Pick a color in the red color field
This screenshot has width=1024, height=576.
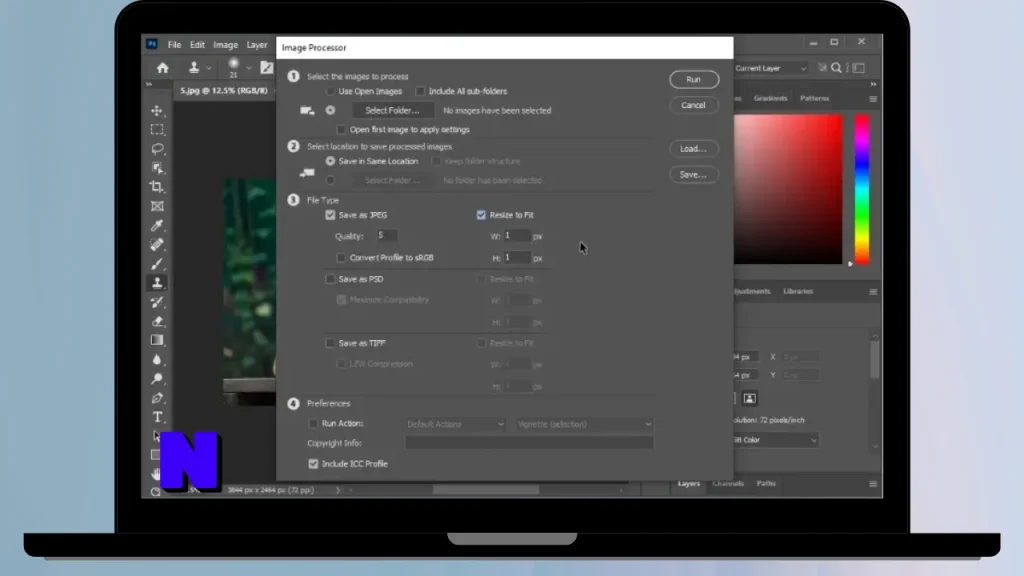coord(788,189)
